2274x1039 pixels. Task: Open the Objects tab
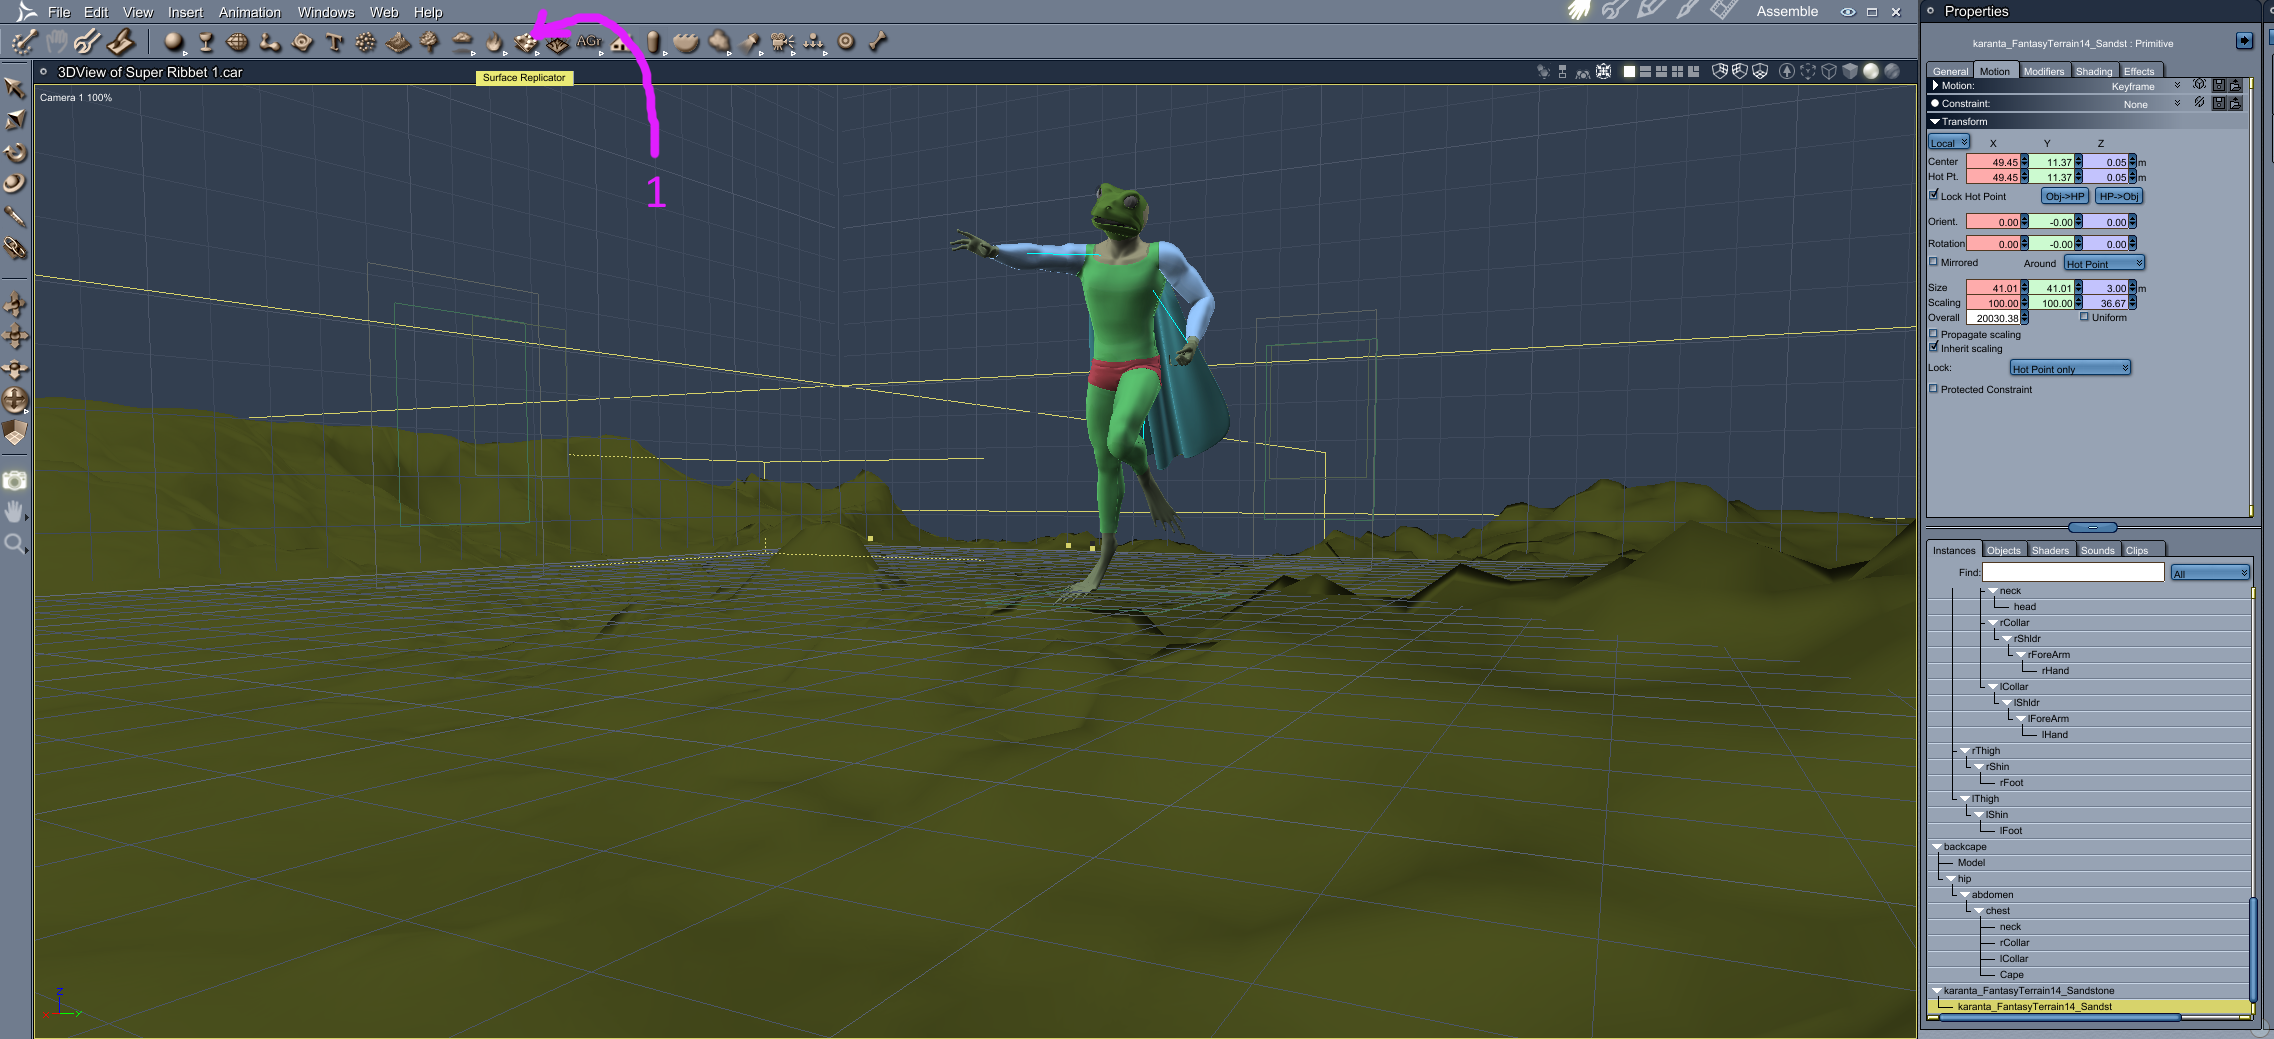[x=2003, y=550]
